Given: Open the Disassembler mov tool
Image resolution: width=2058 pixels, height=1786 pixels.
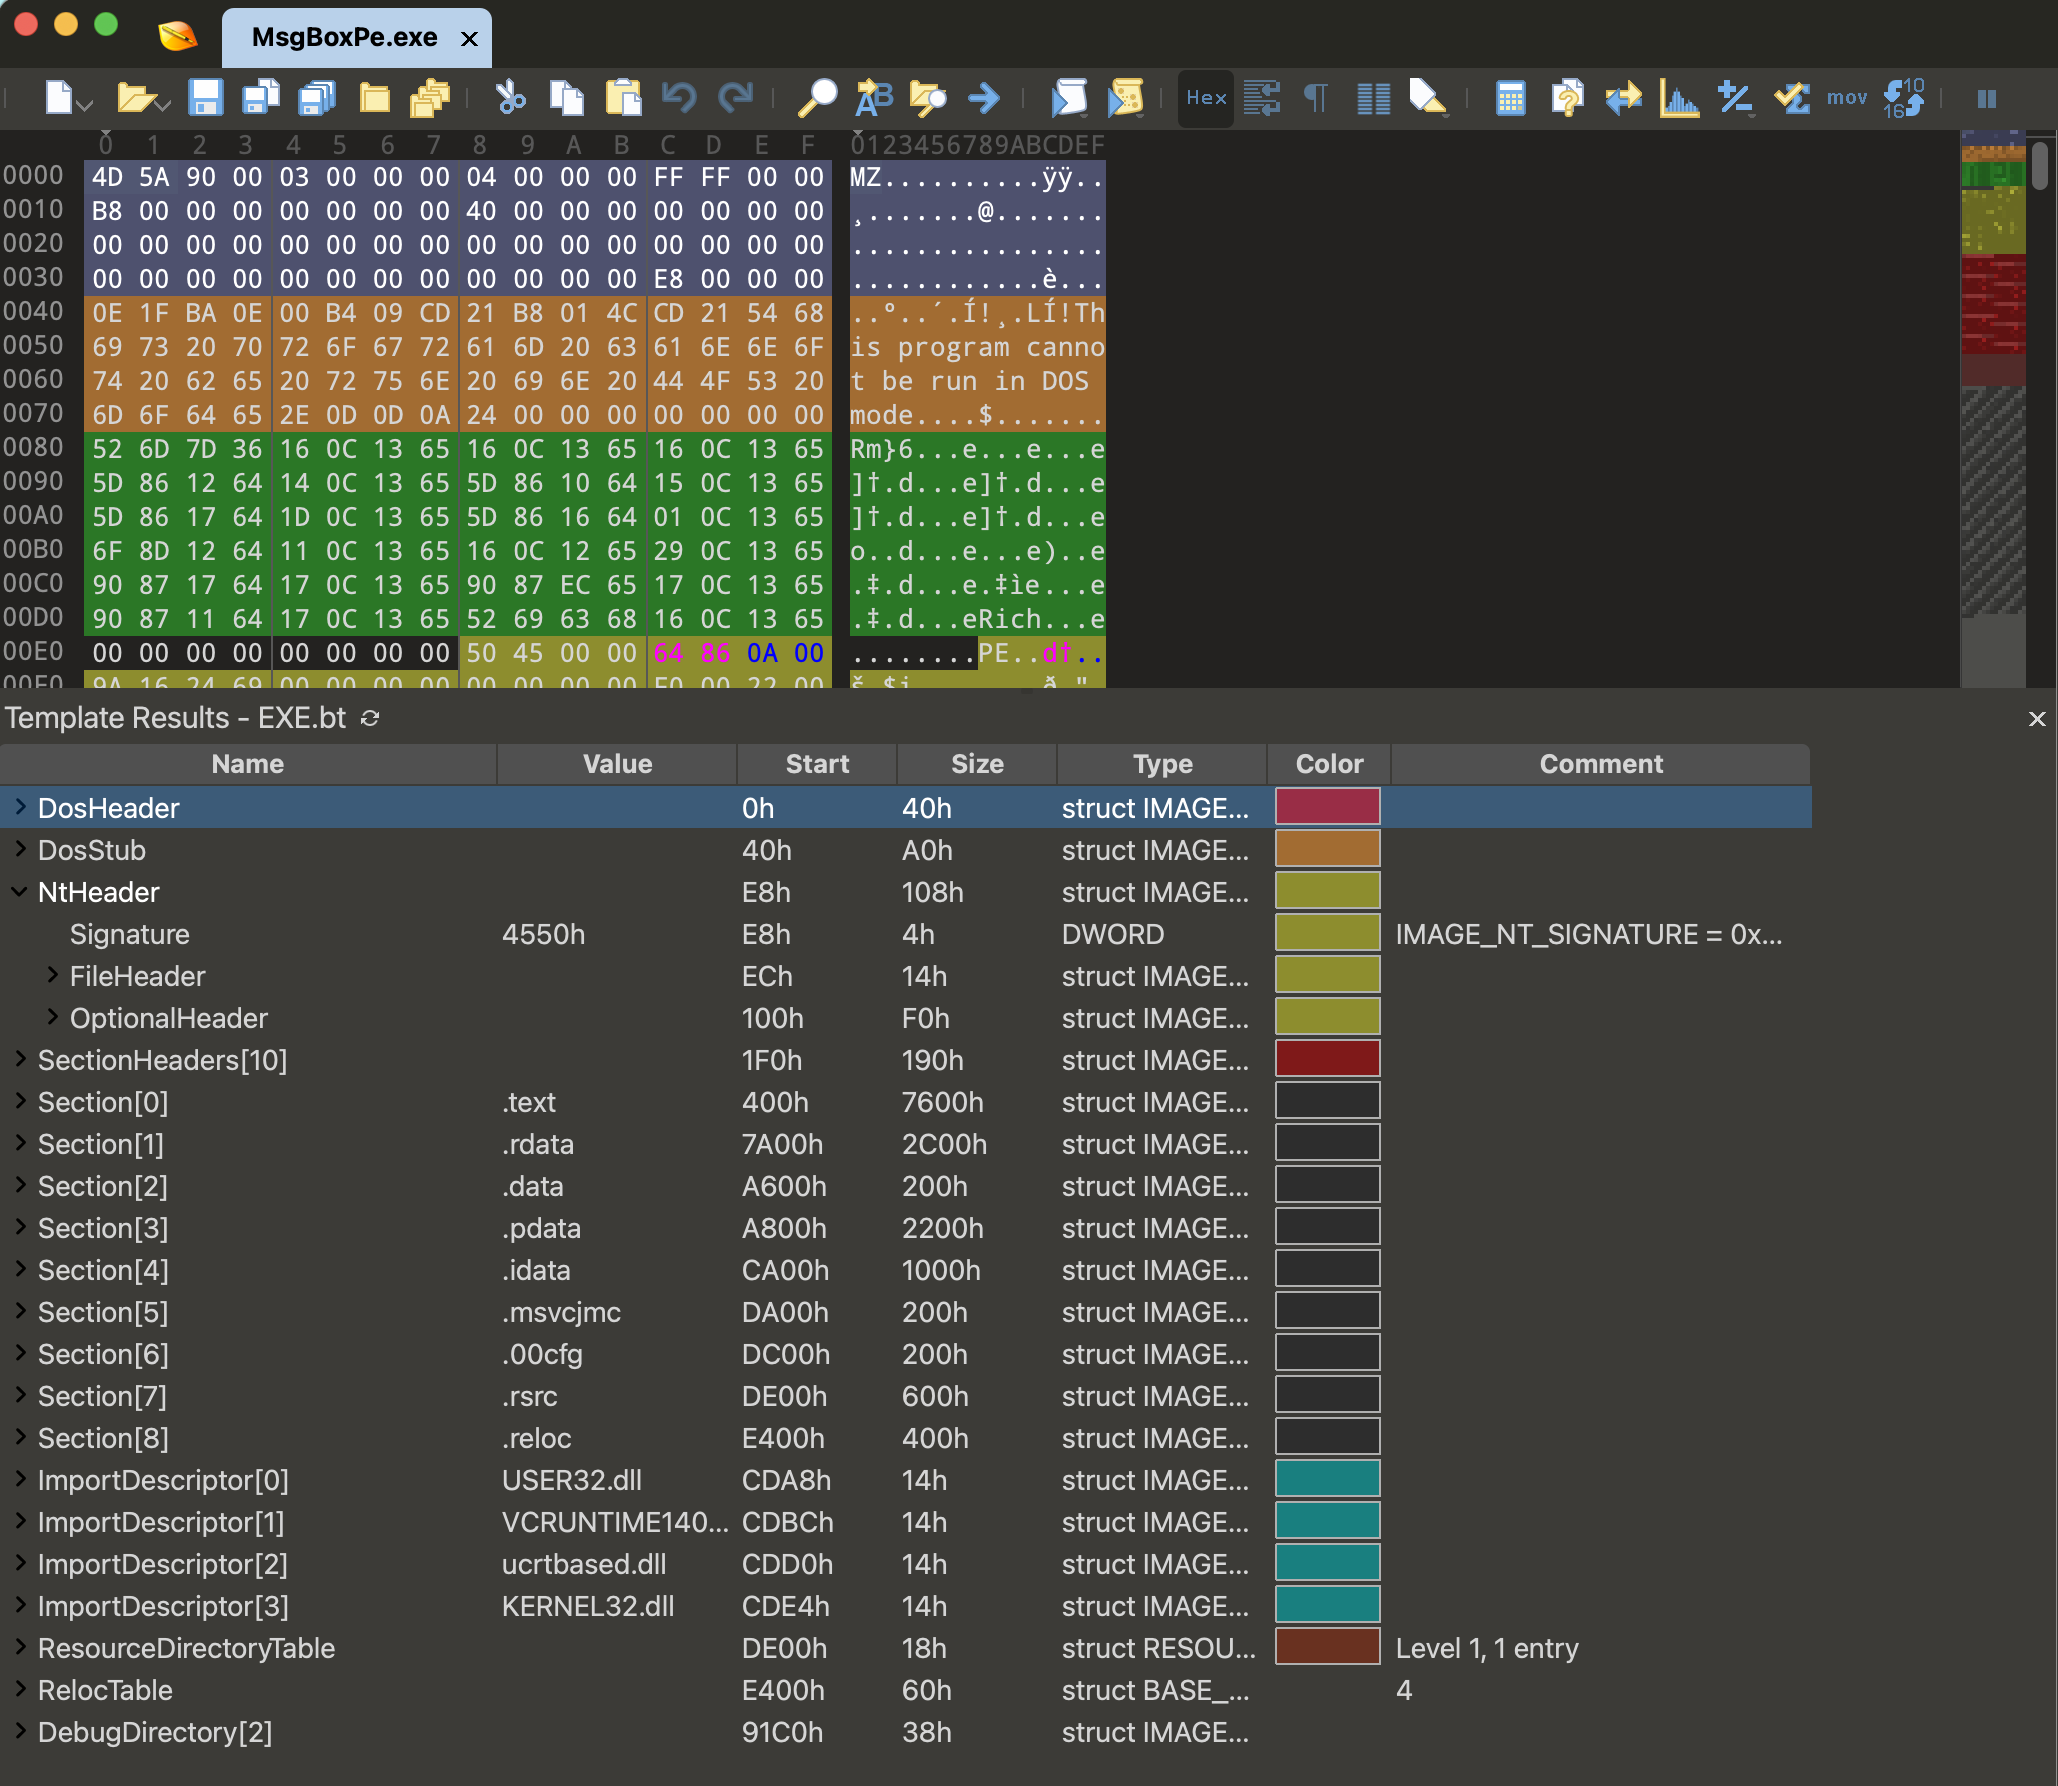Looking at the screenshot, I should tap(1846, 98).
